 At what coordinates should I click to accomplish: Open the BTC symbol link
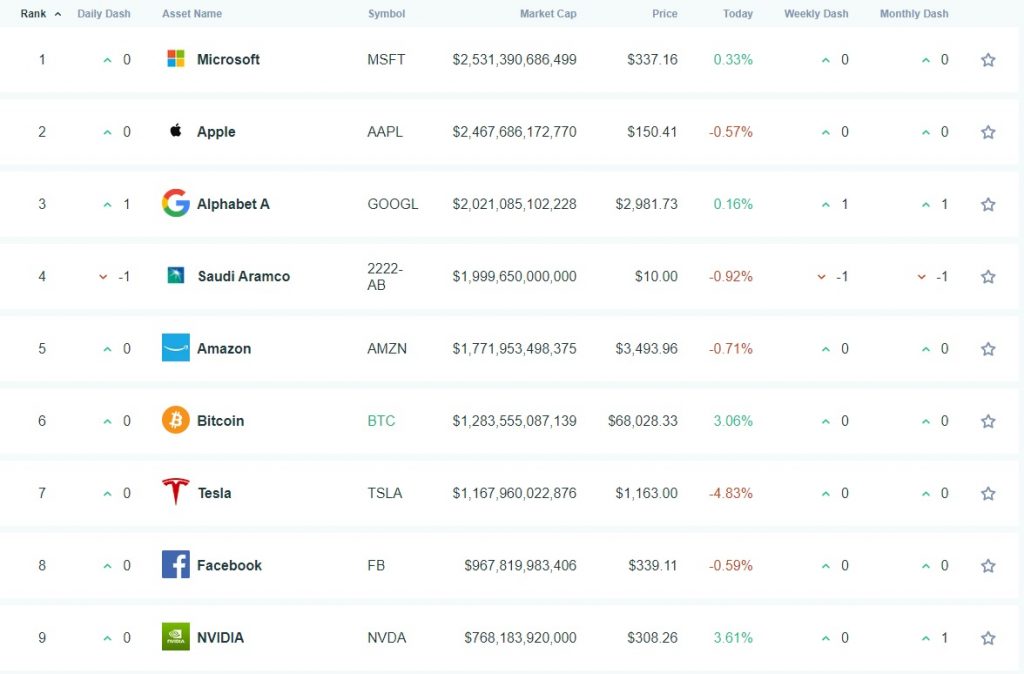click(x=381, y=421)
